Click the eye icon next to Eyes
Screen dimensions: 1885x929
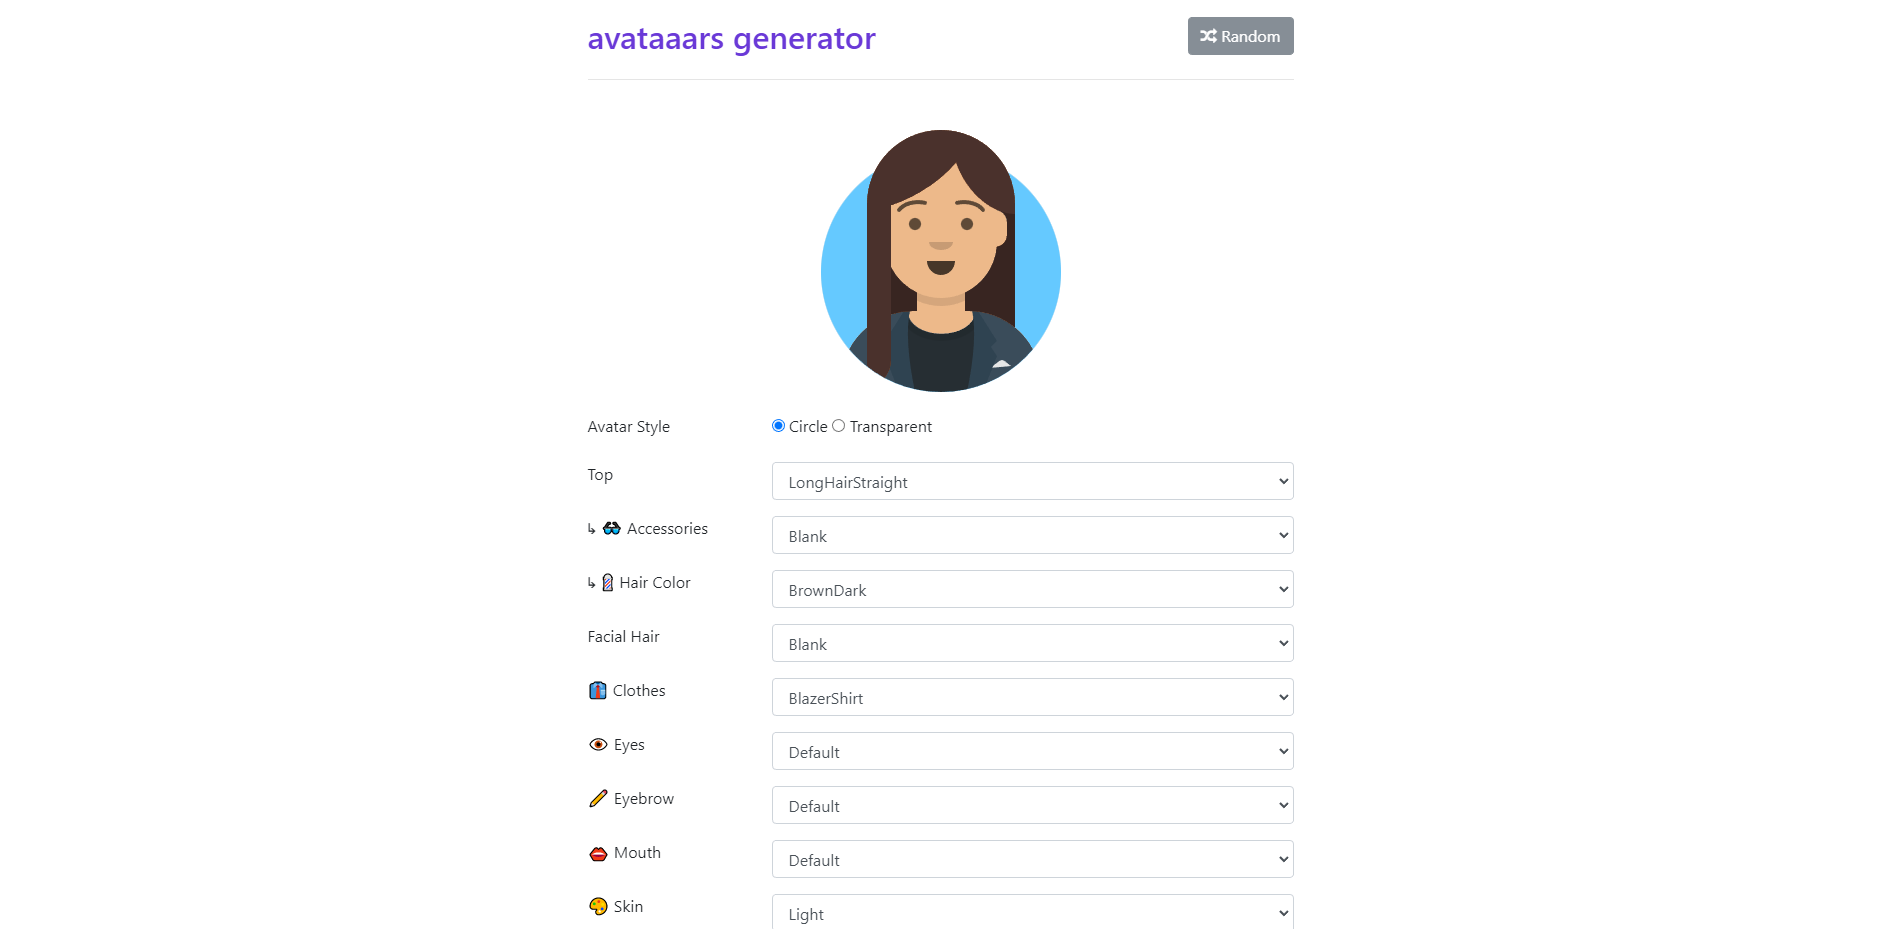(597, 744)
